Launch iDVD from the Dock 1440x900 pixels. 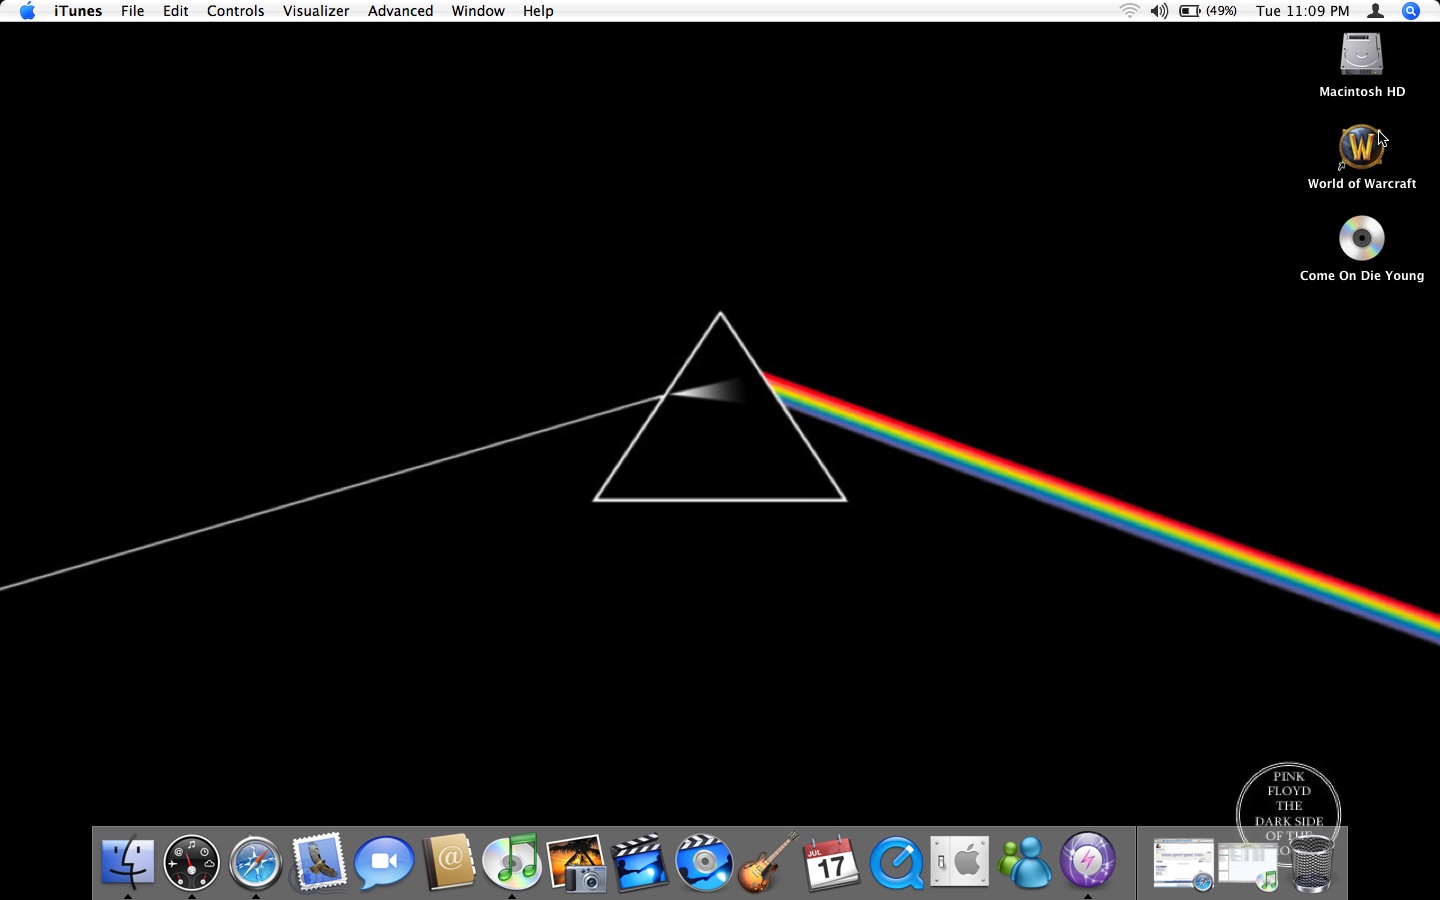click(x=704, y=862)
